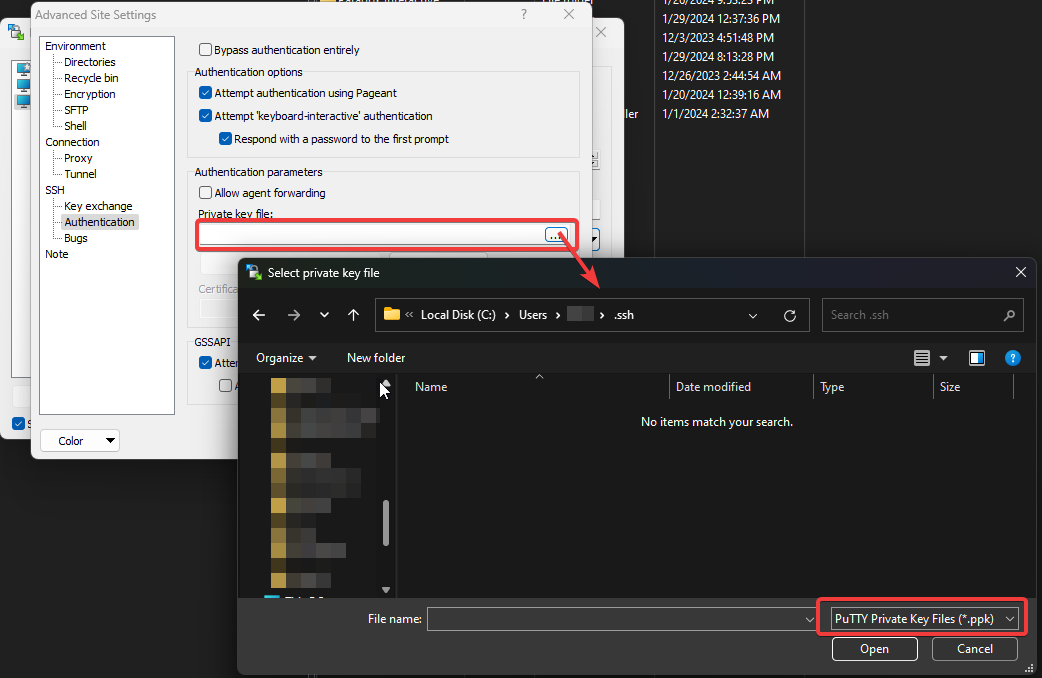1042x678 pixels.
Task: Select Encryption in settings tree
Action: 90,94
